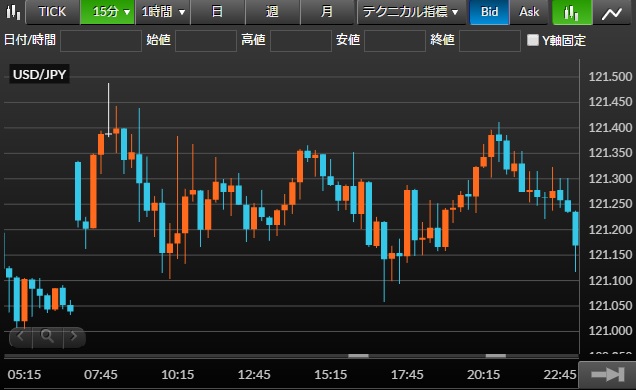Click the 22:45 time axis label
636x390 pixels.
point(560,375)
